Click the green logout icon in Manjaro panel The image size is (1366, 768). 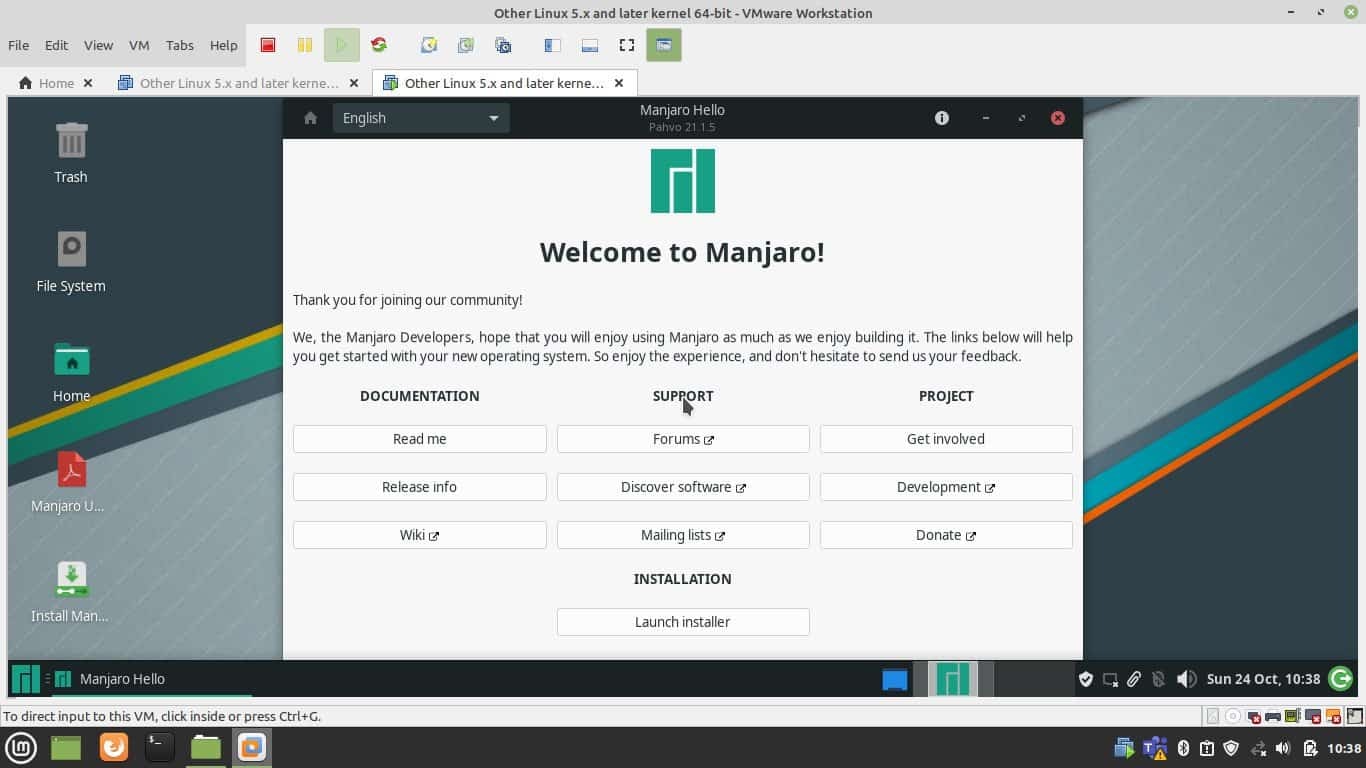point(1340,679)
